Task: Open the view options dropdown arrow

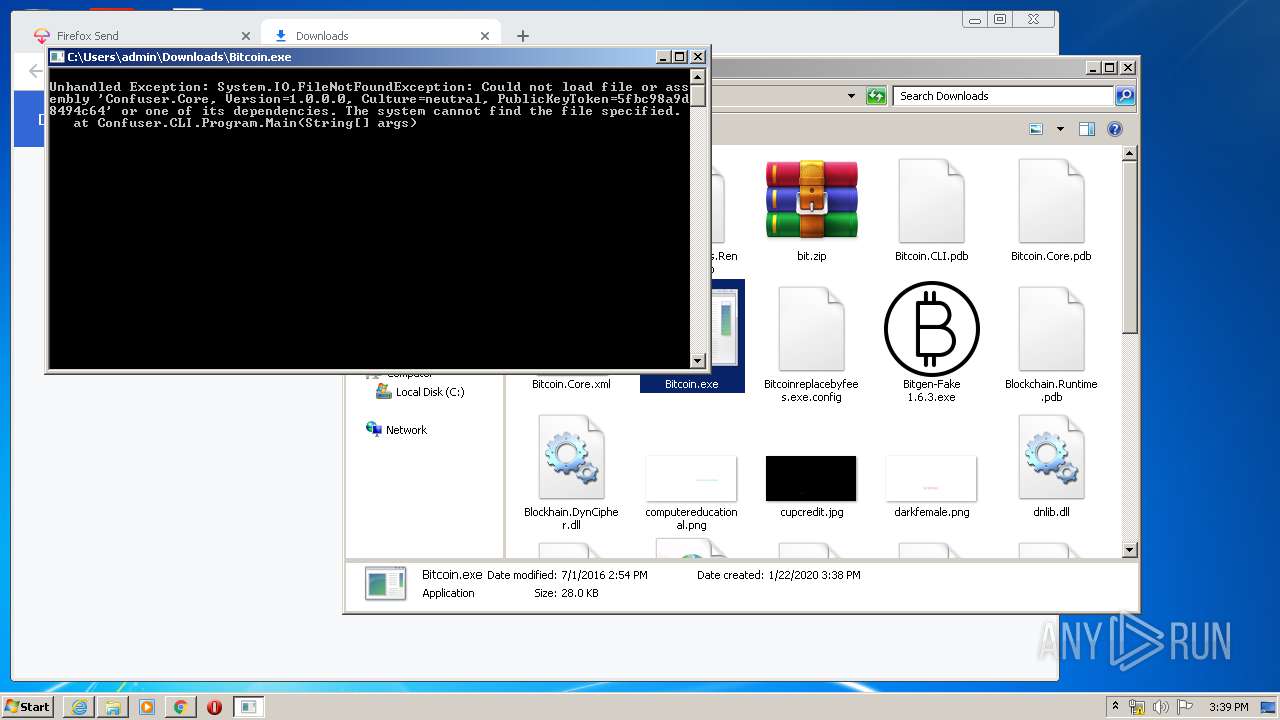Action: tap(1060, 129)
